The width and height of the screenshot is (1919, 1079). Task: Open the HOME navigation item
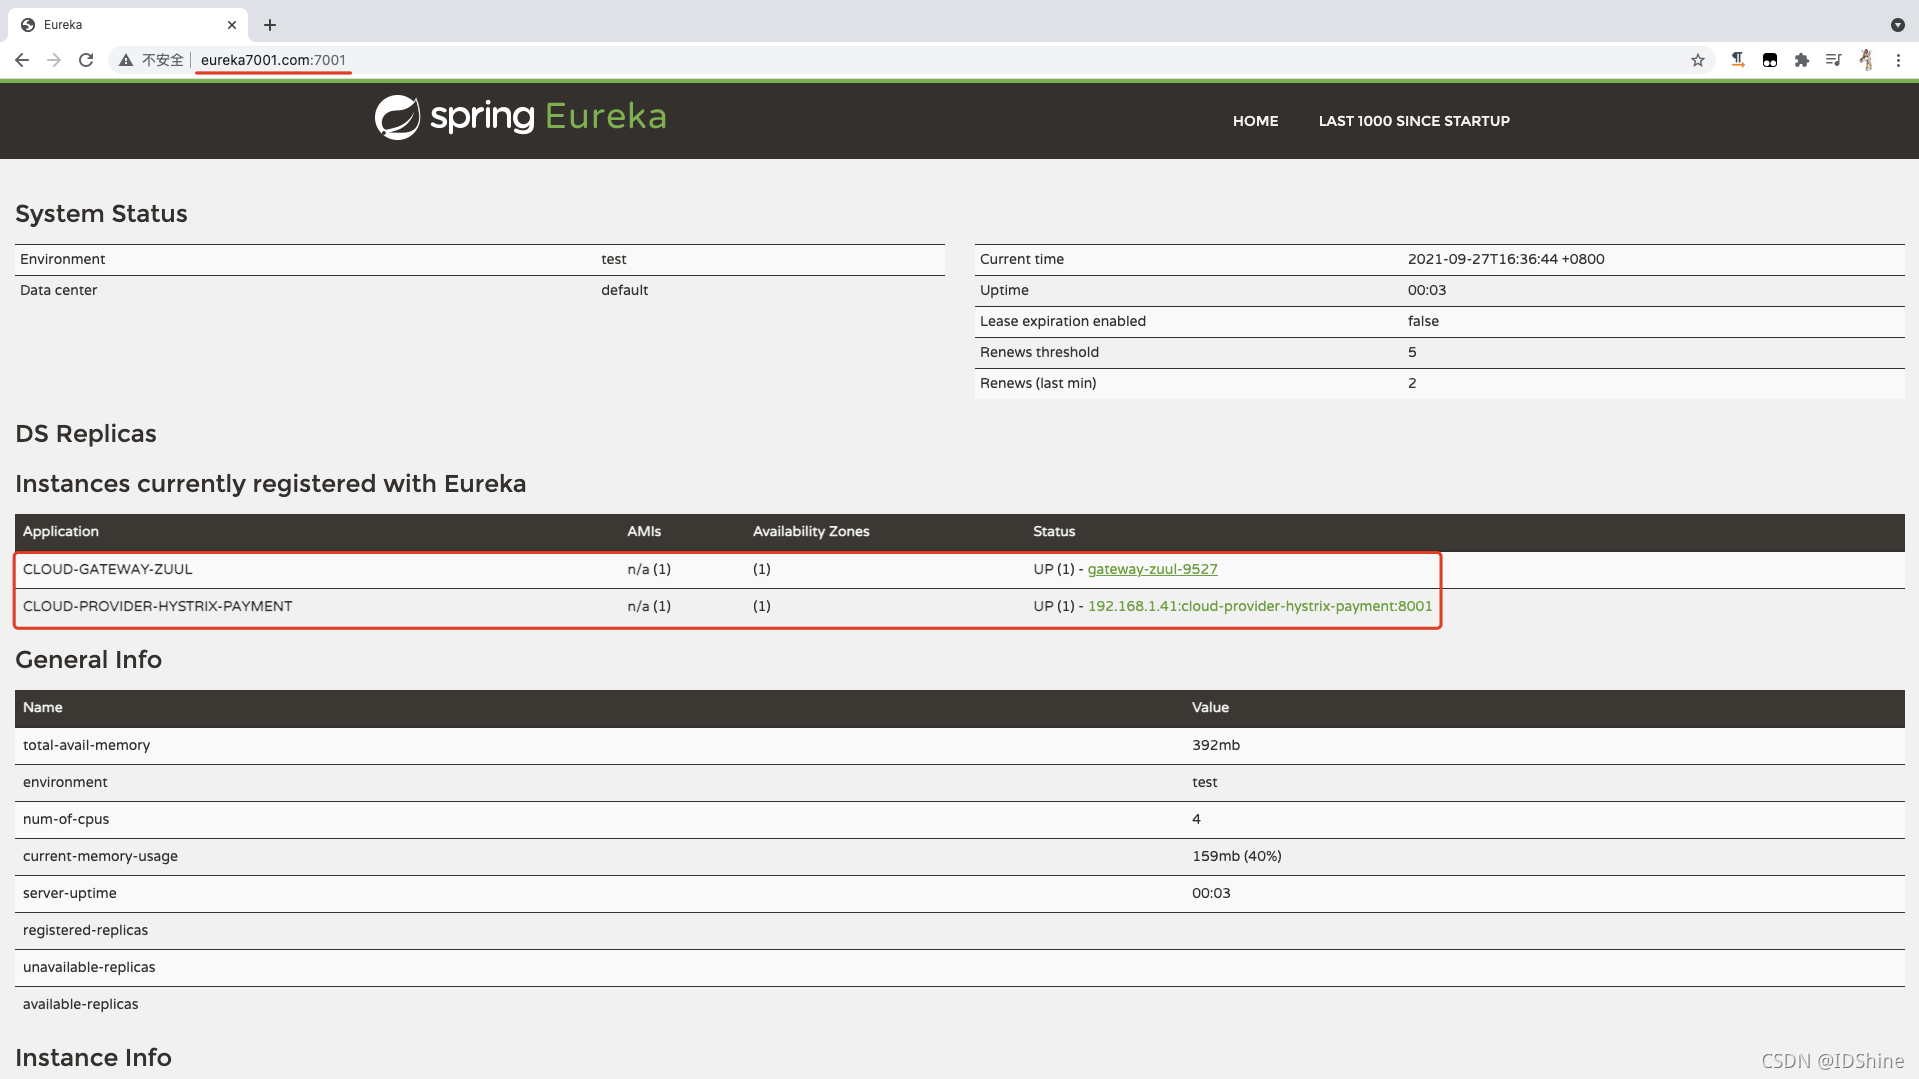pos(1255,121)
